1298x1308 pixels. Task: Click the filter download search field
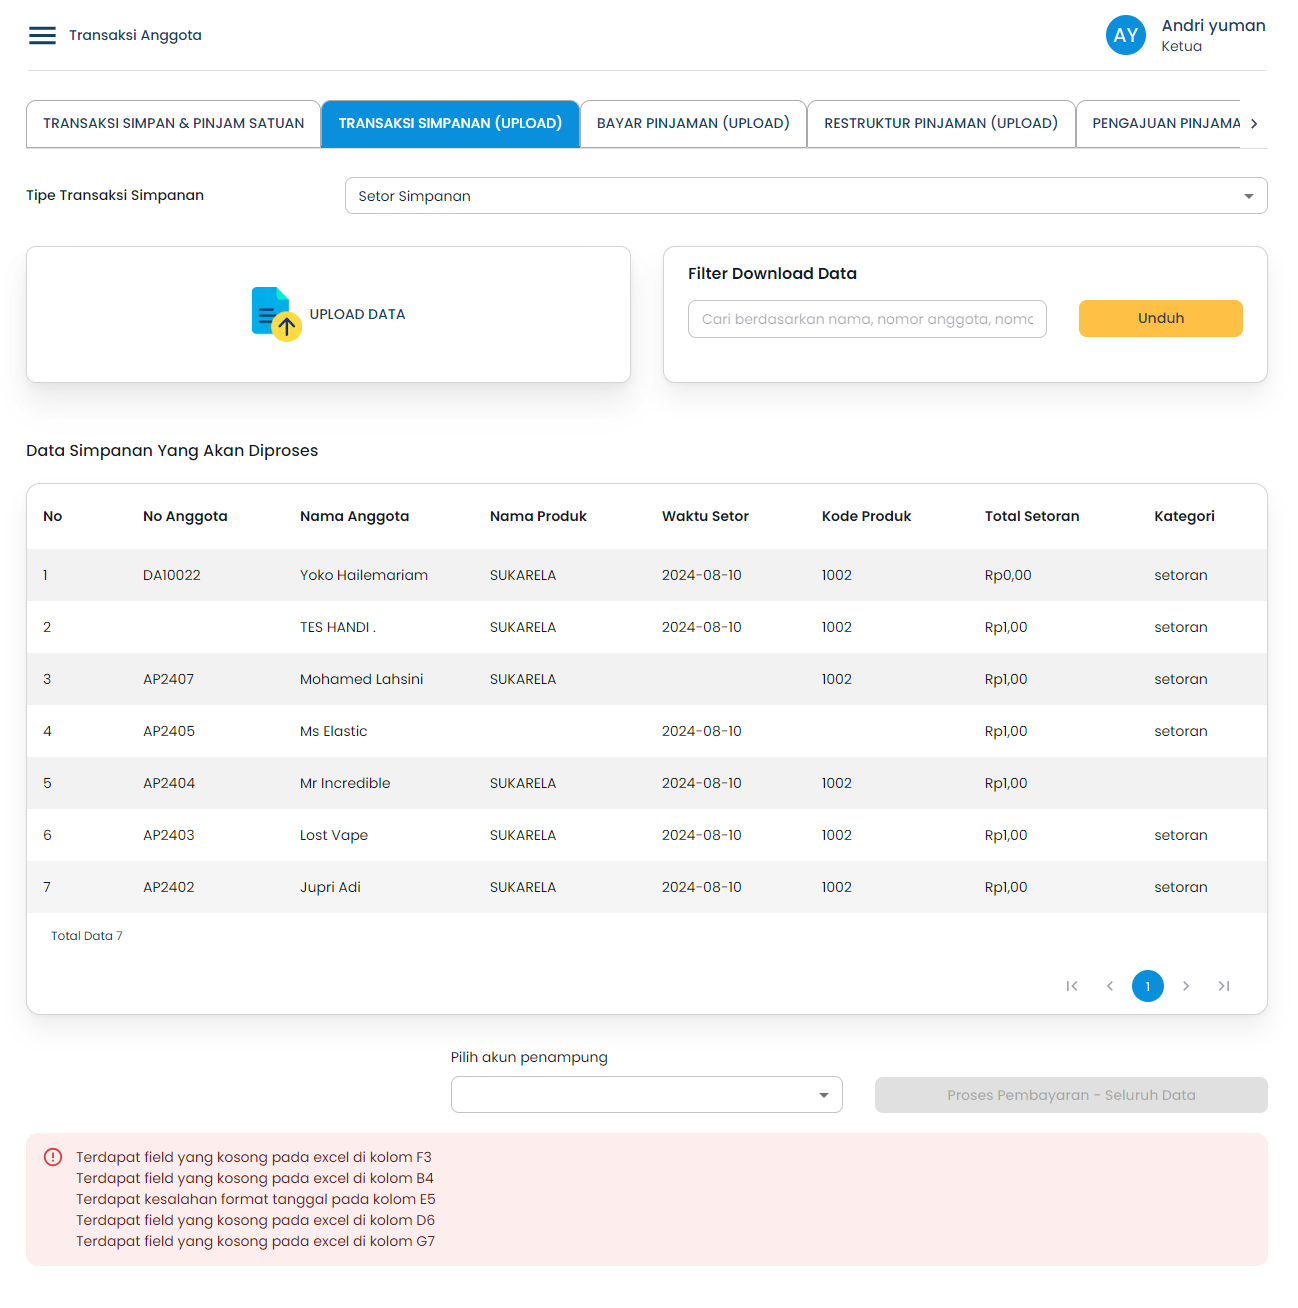coord(866,319)
